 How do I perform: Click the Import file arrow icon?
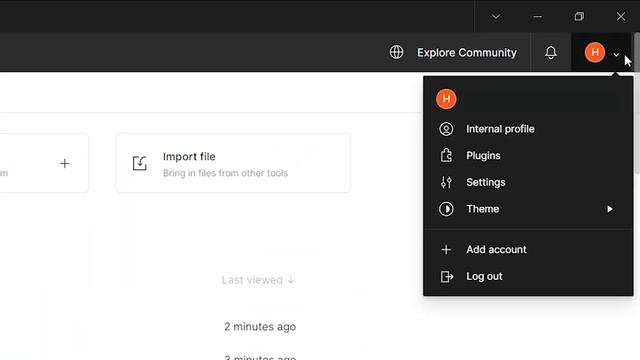click(x=140, y=163)
